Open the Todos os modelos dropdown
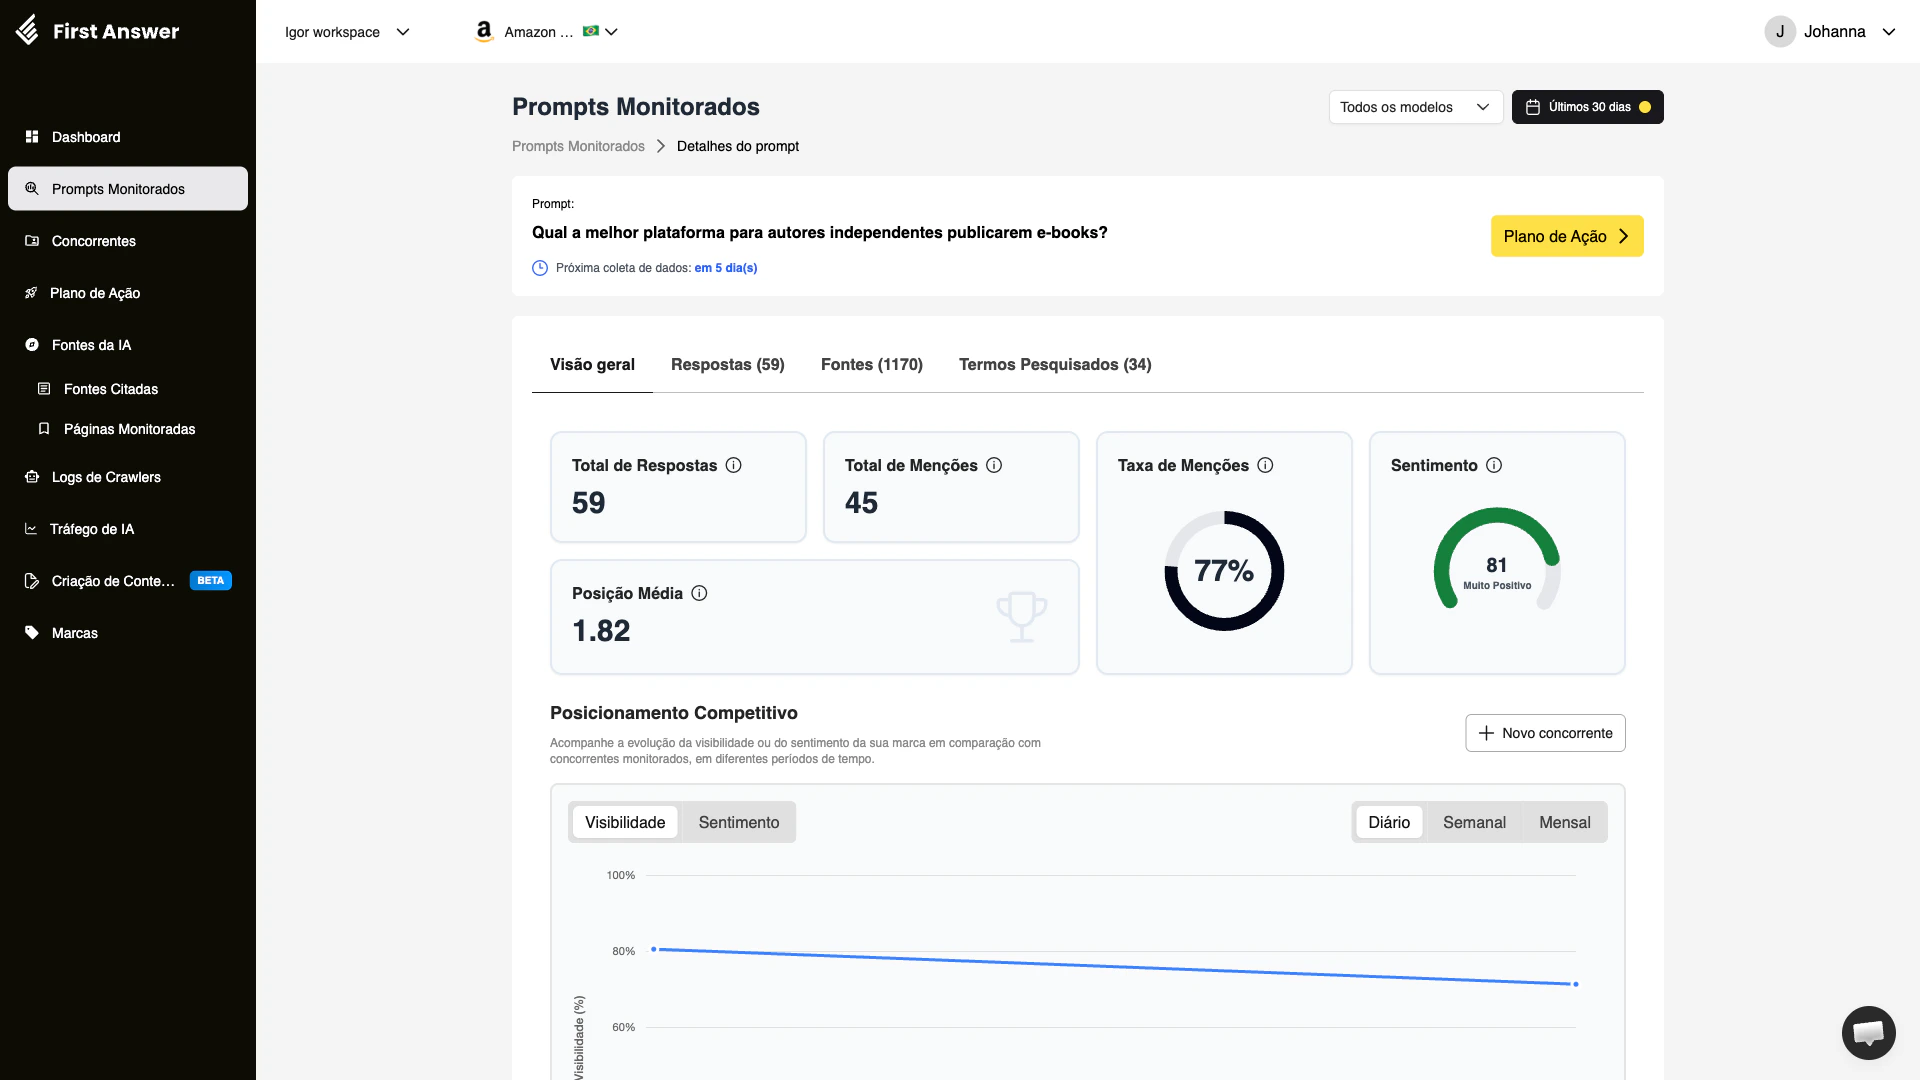 (x=1415, y=107)
